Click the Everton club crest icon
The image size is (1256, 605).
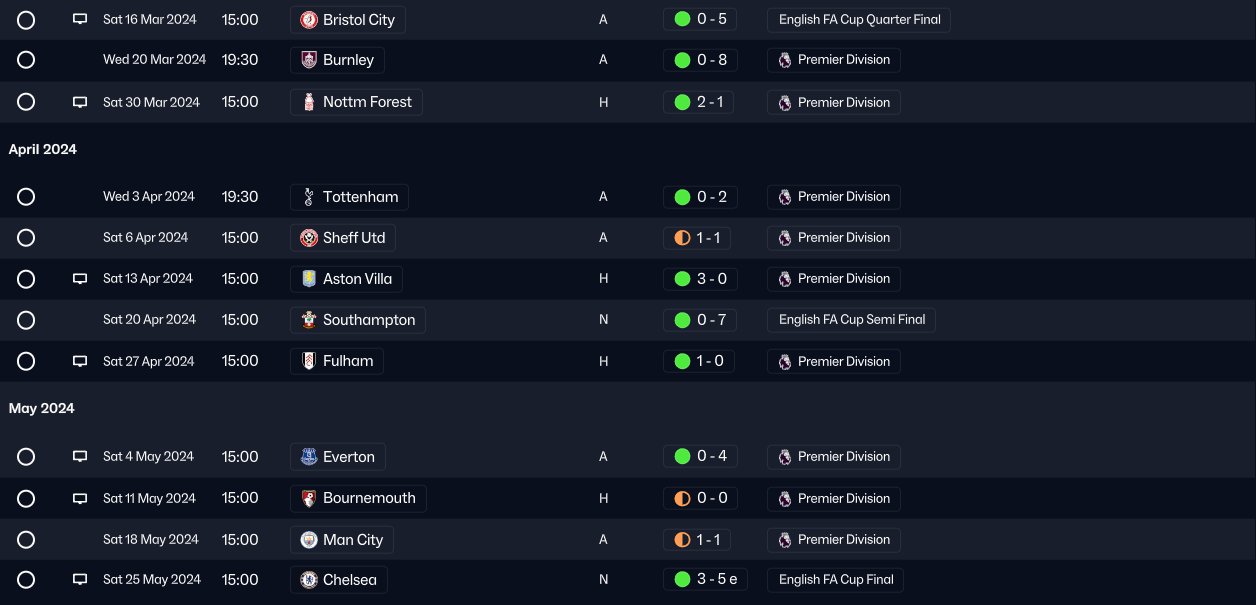point(309,457)
